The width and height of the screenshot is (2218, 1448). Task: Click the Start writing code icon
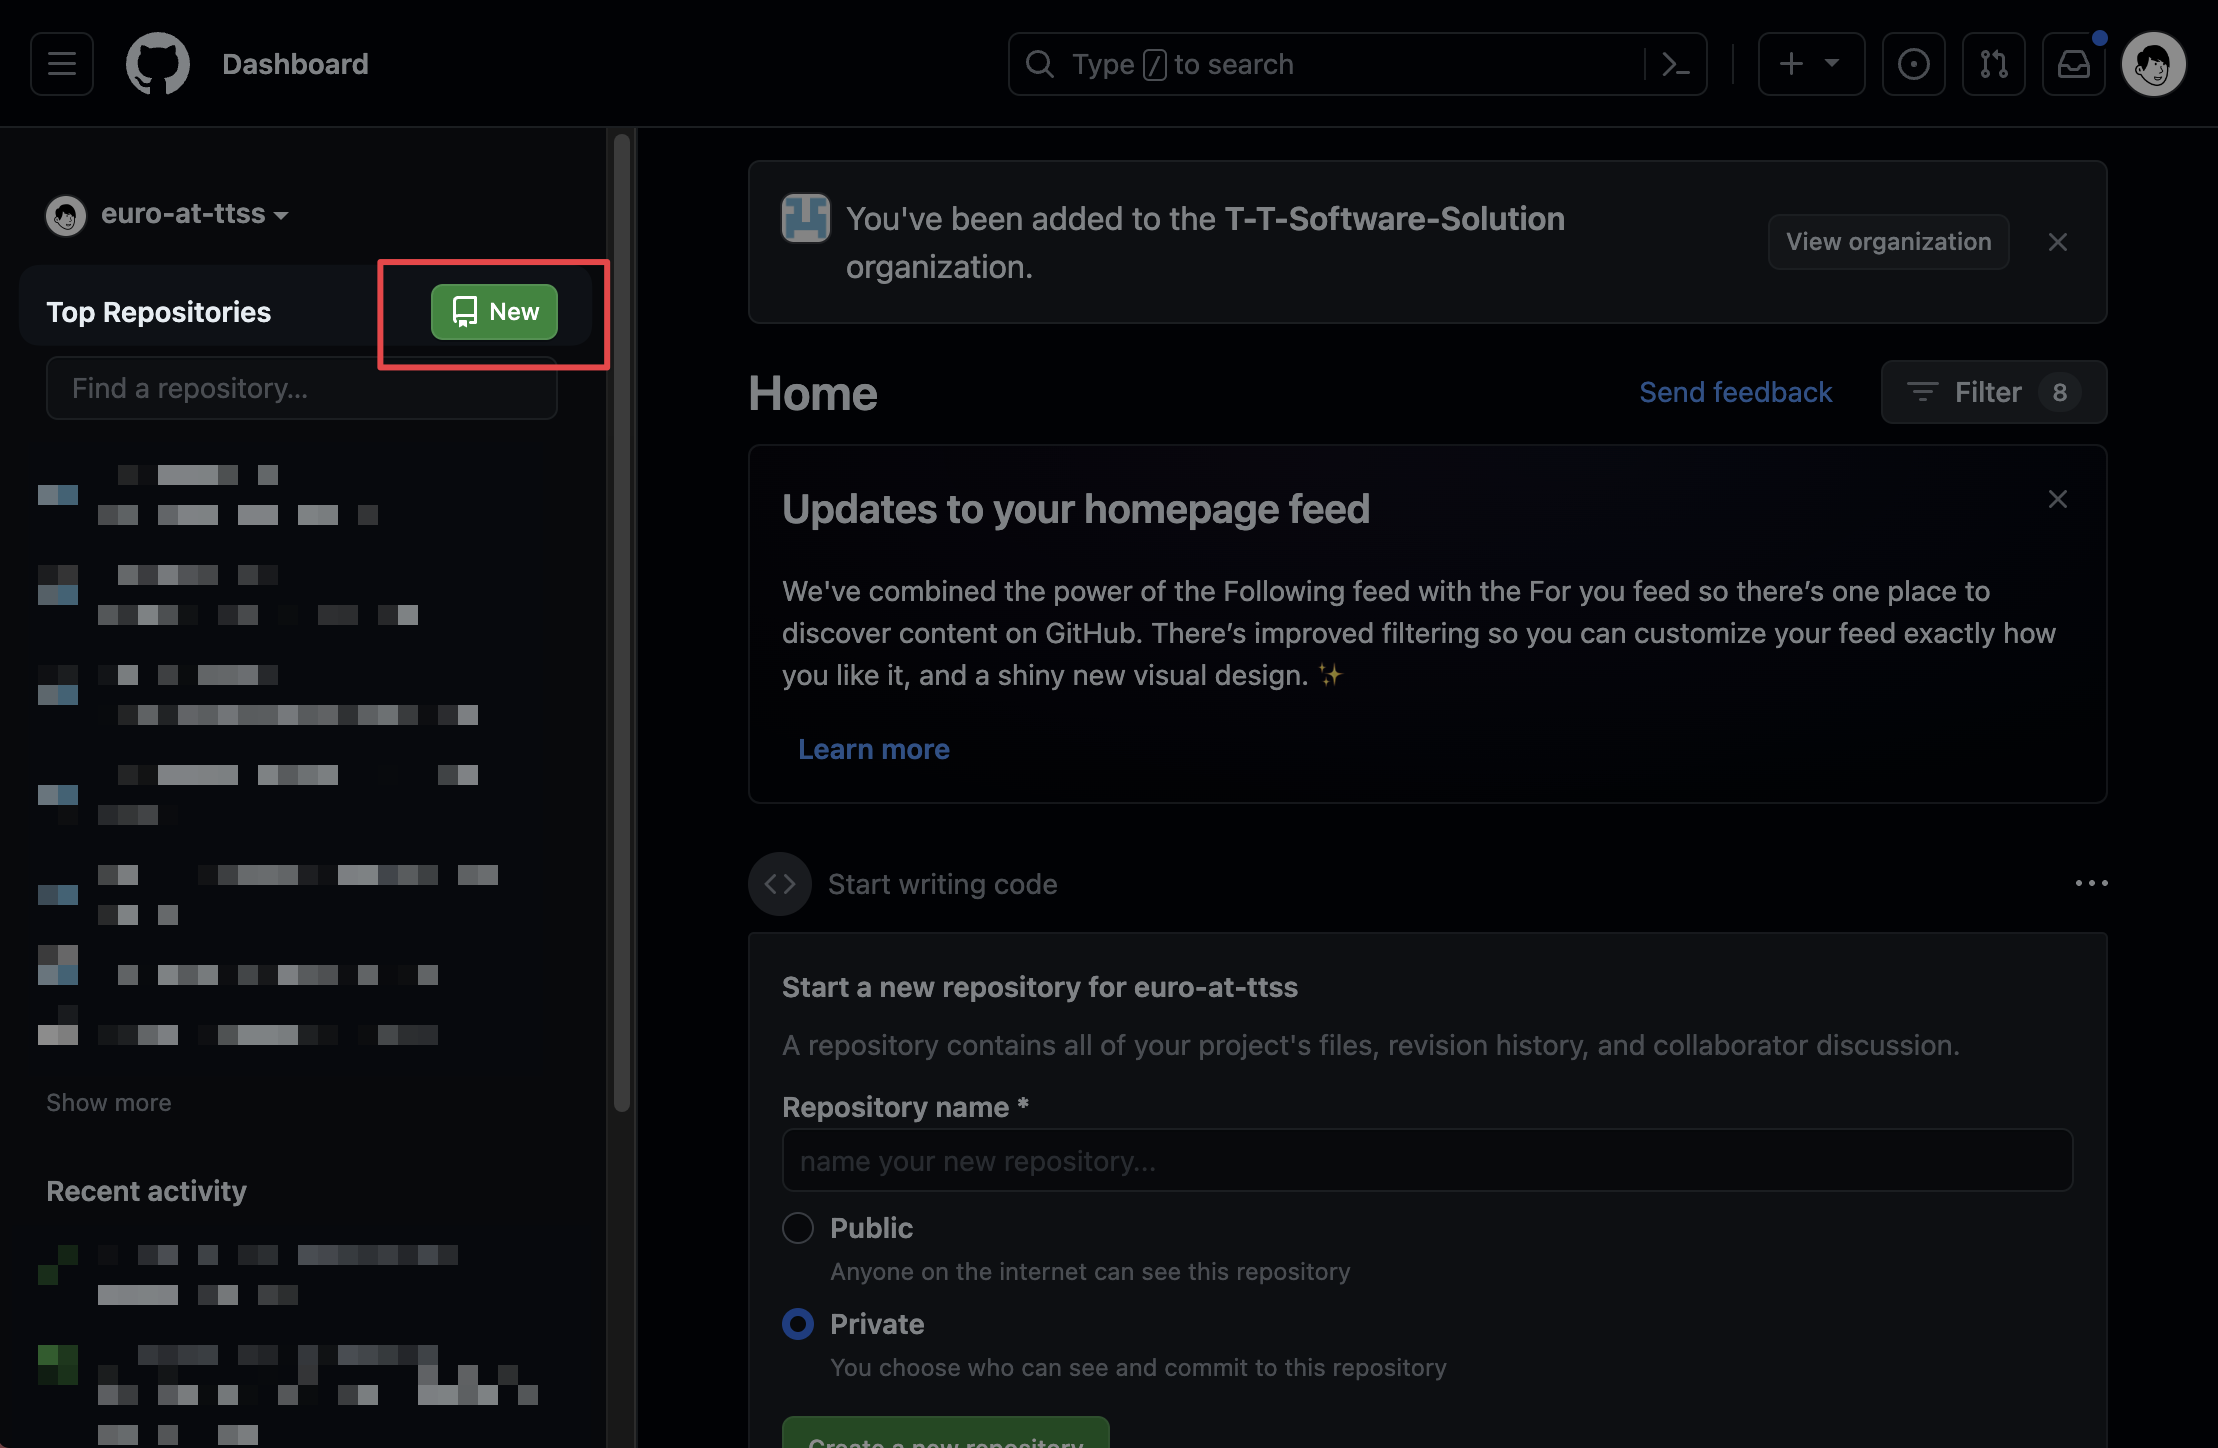pos(779,884)
